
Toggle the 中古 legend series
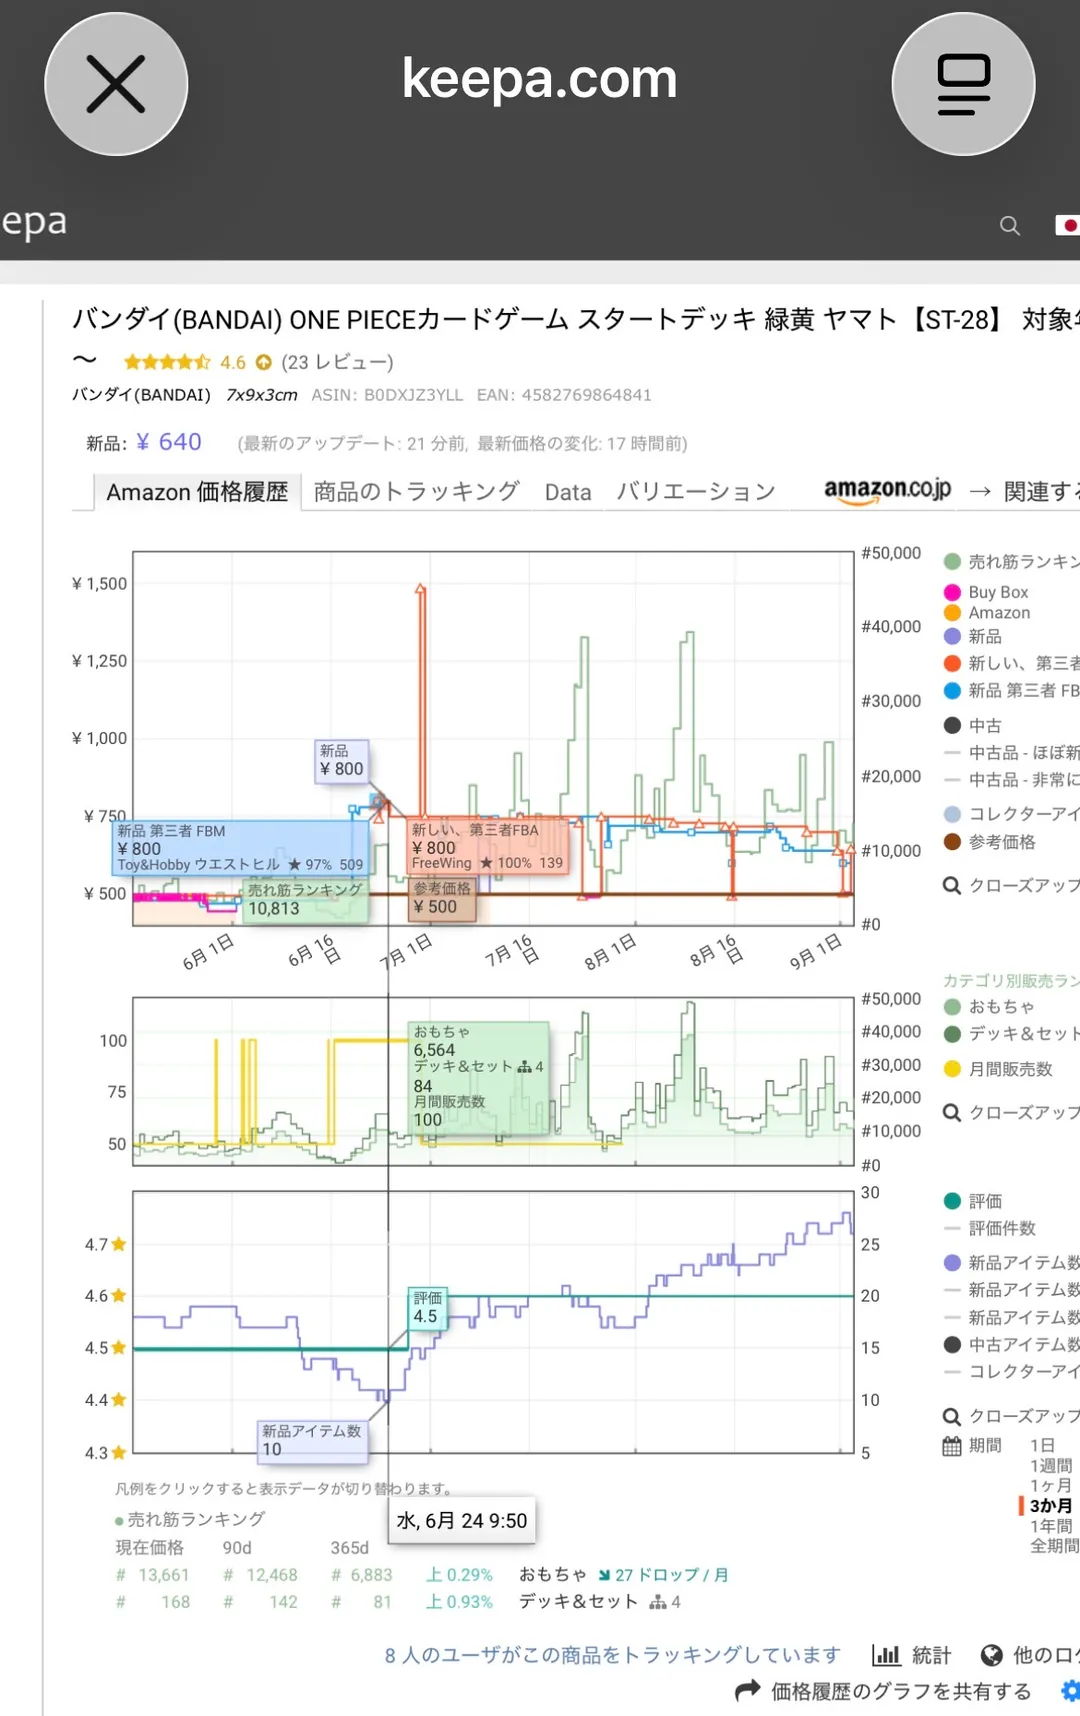click(973, 725)
